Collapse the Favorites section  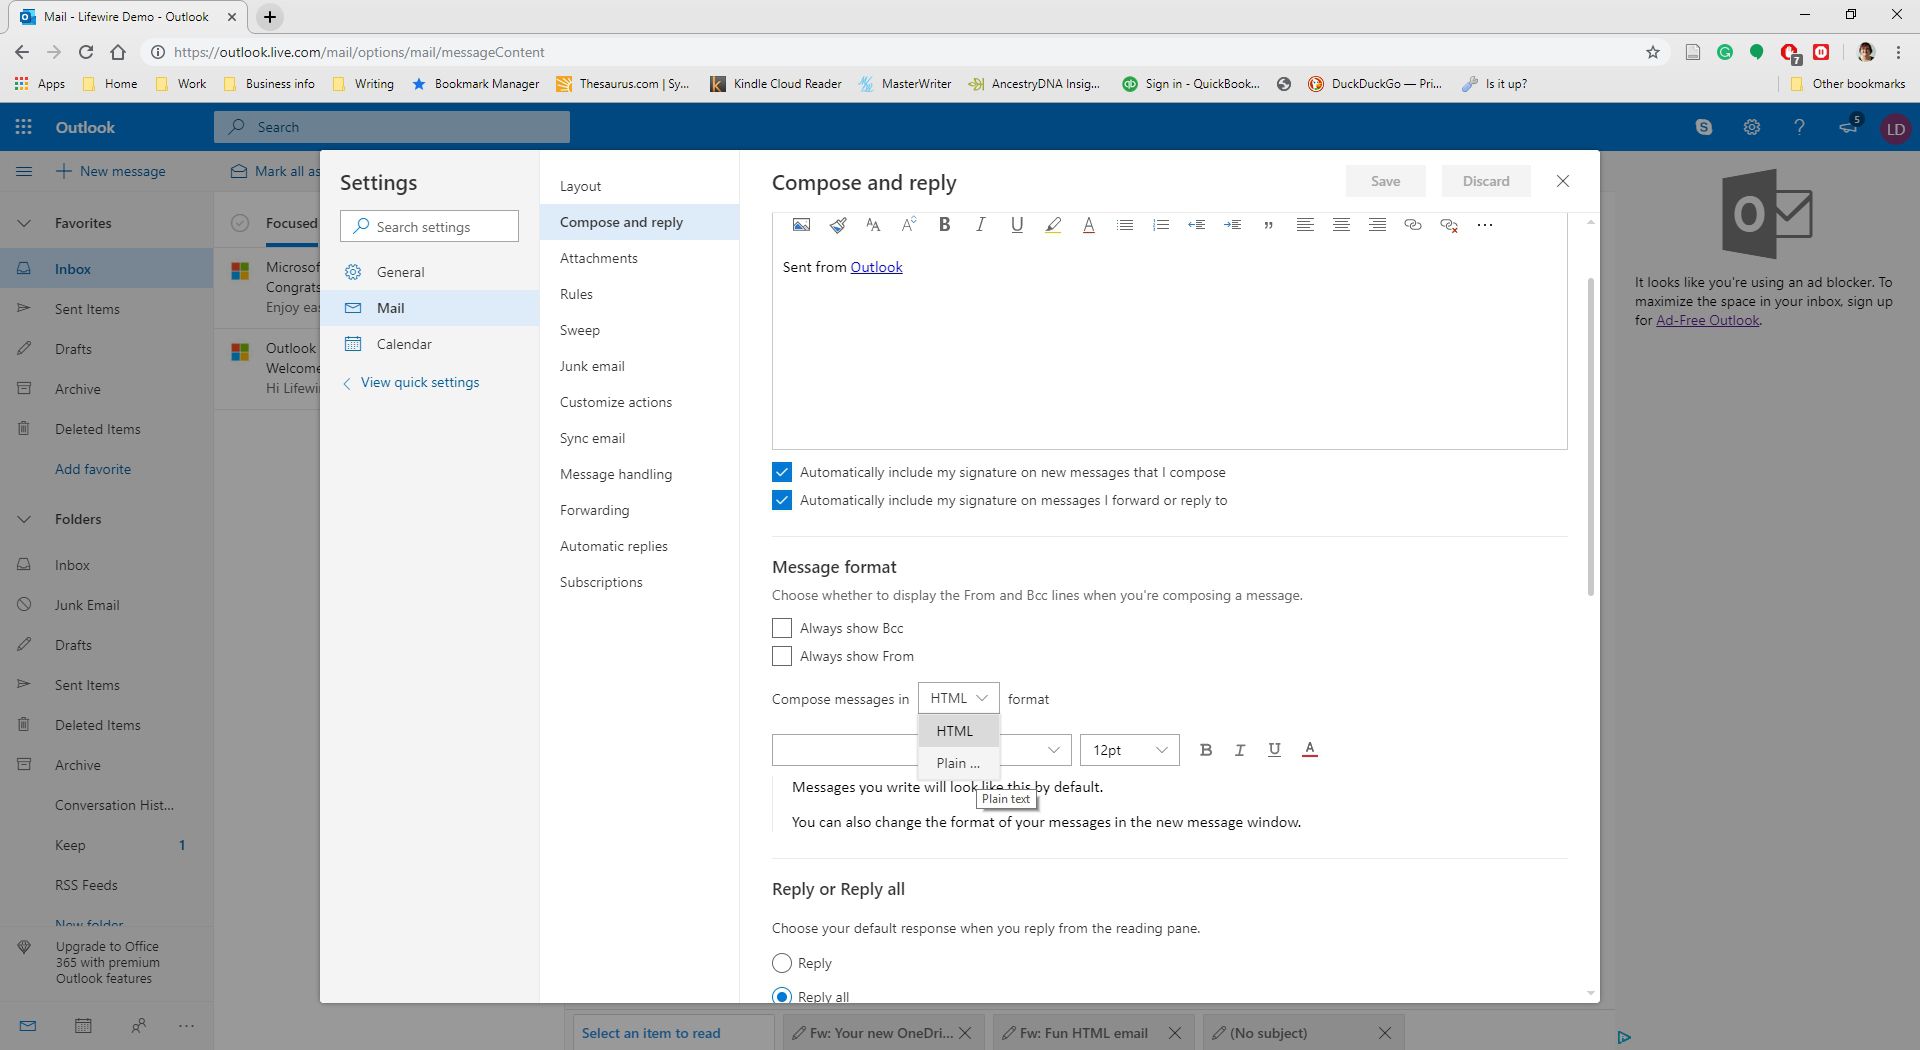tap(25, 223)
